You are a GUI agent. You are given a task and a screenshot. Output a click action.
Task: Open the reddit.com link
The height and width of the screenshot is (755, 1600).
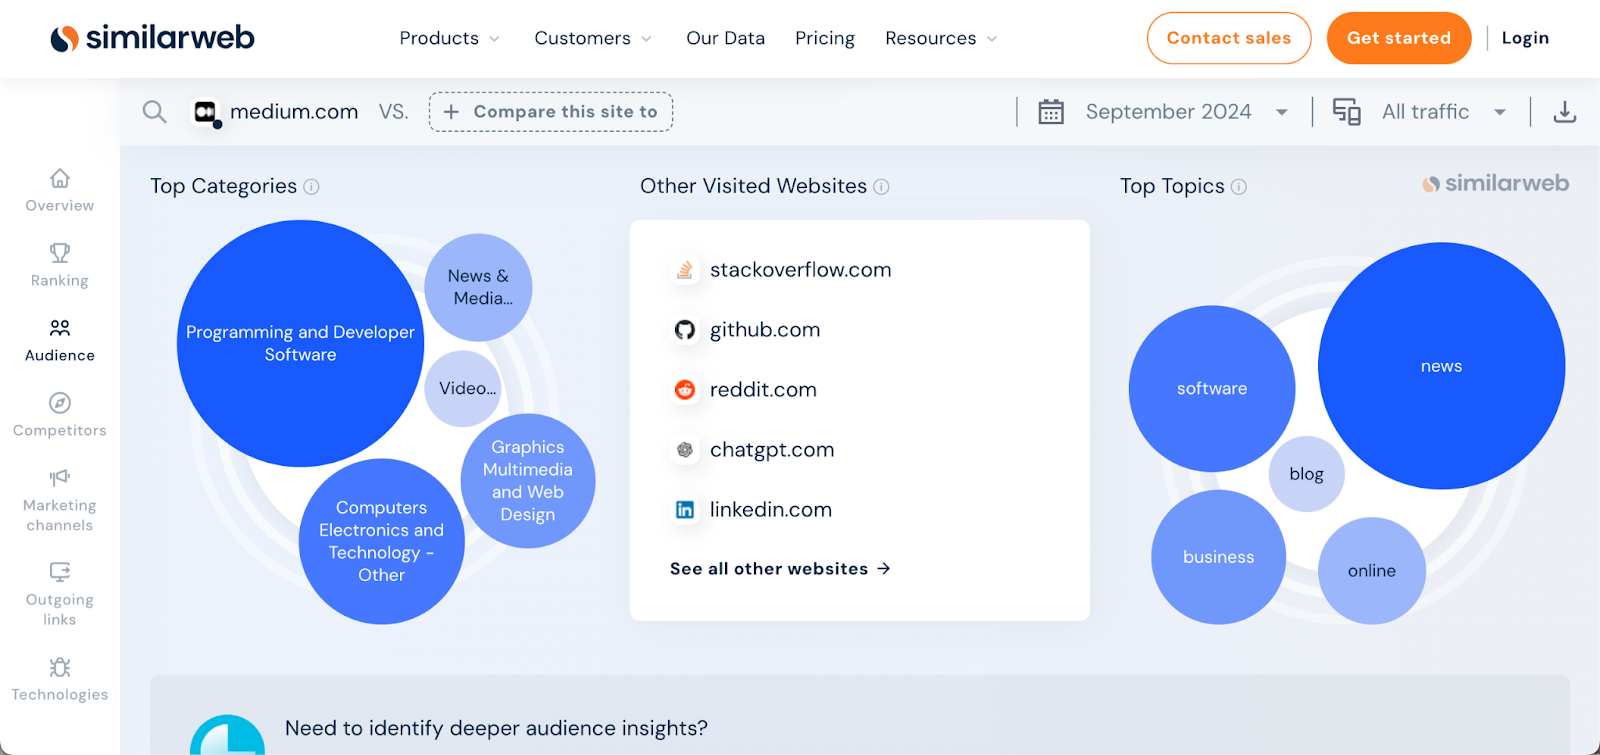click(x=763, y=390)
